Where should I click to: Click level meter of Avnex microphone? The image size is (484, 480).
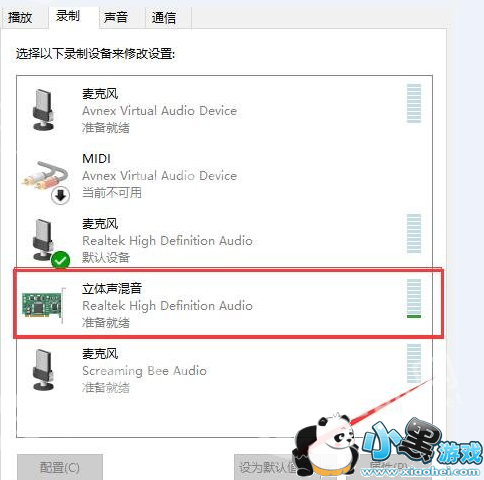click(x=414, y=103)
